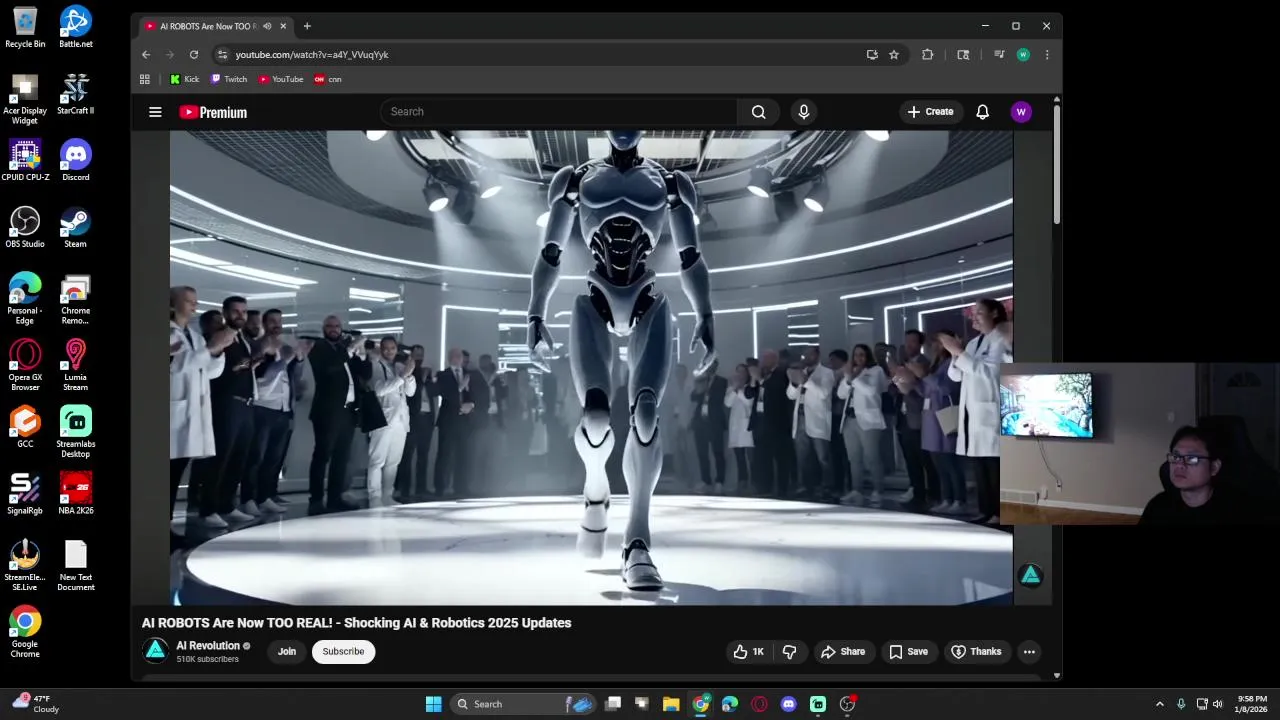
Task: Open the weather widget showing Cloudy
Action: pos(35,704)
